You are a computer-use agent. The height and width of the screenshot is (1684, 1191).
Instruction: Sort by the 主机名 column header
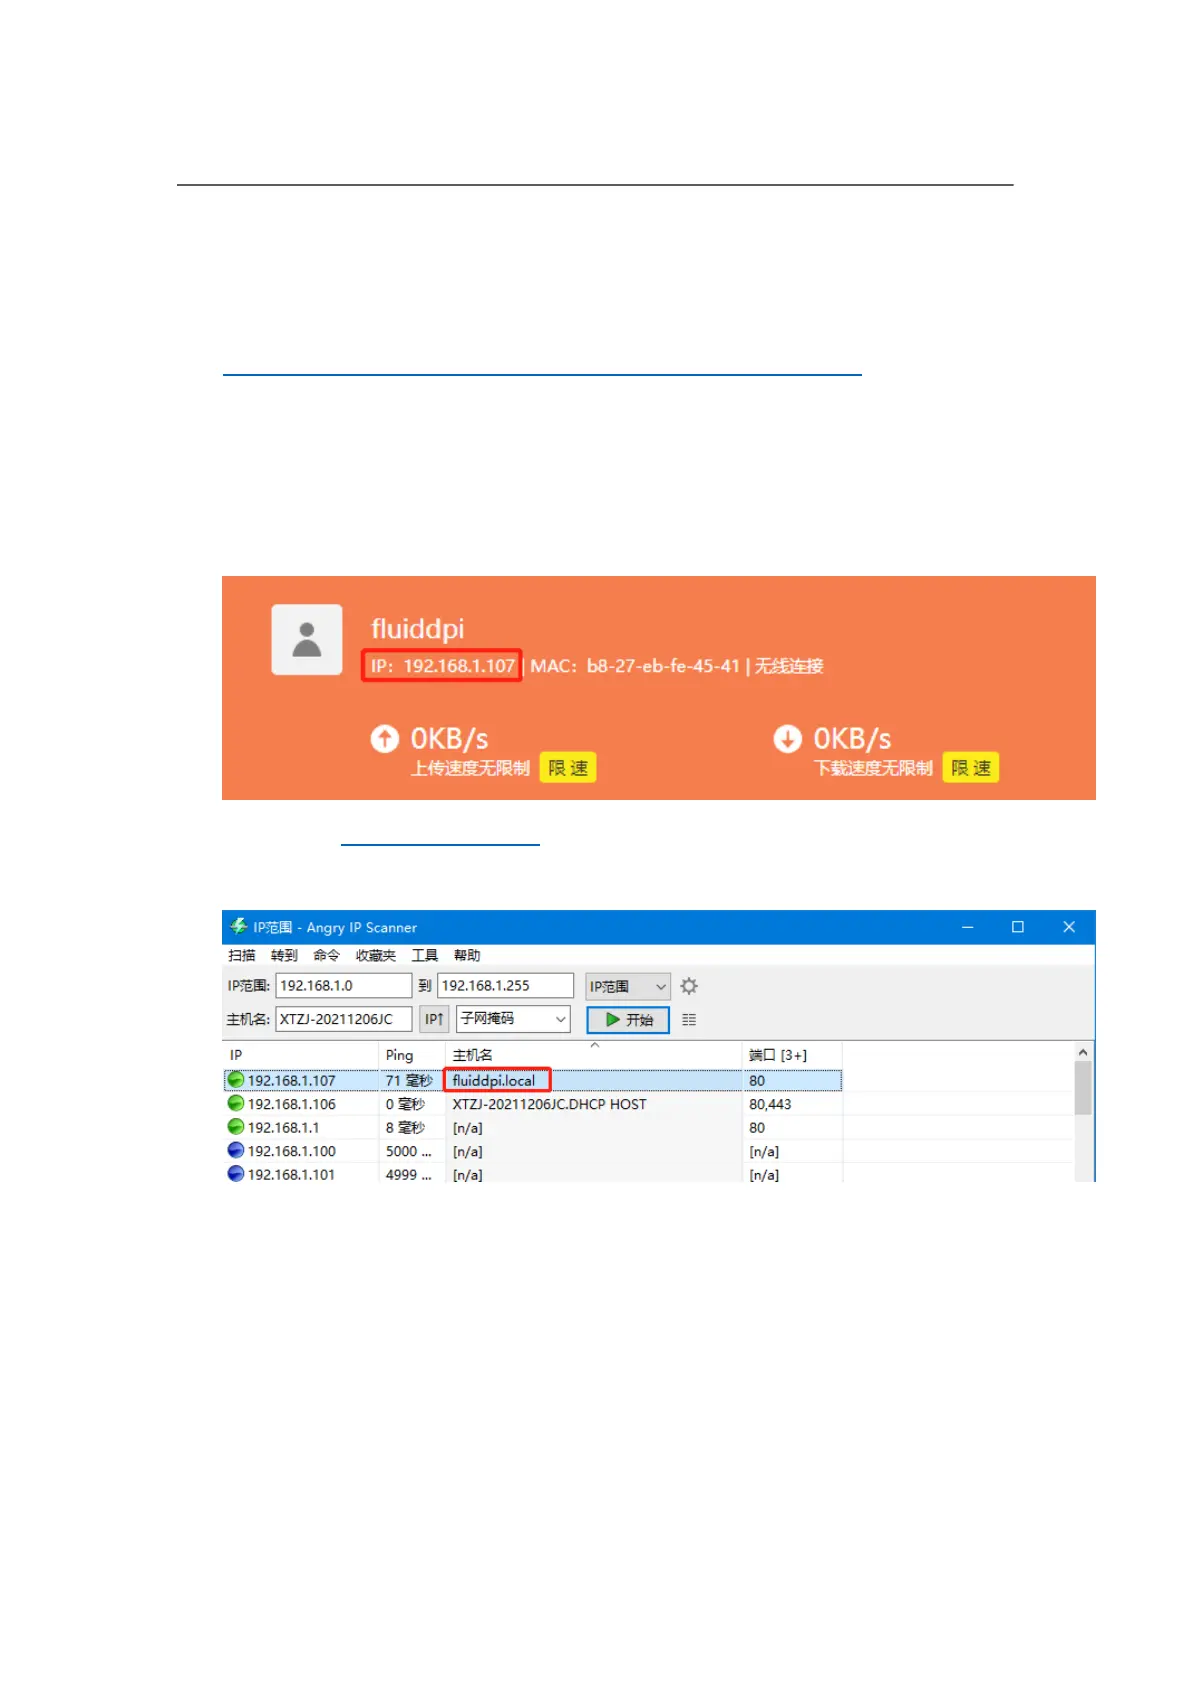click(594, 1054)
